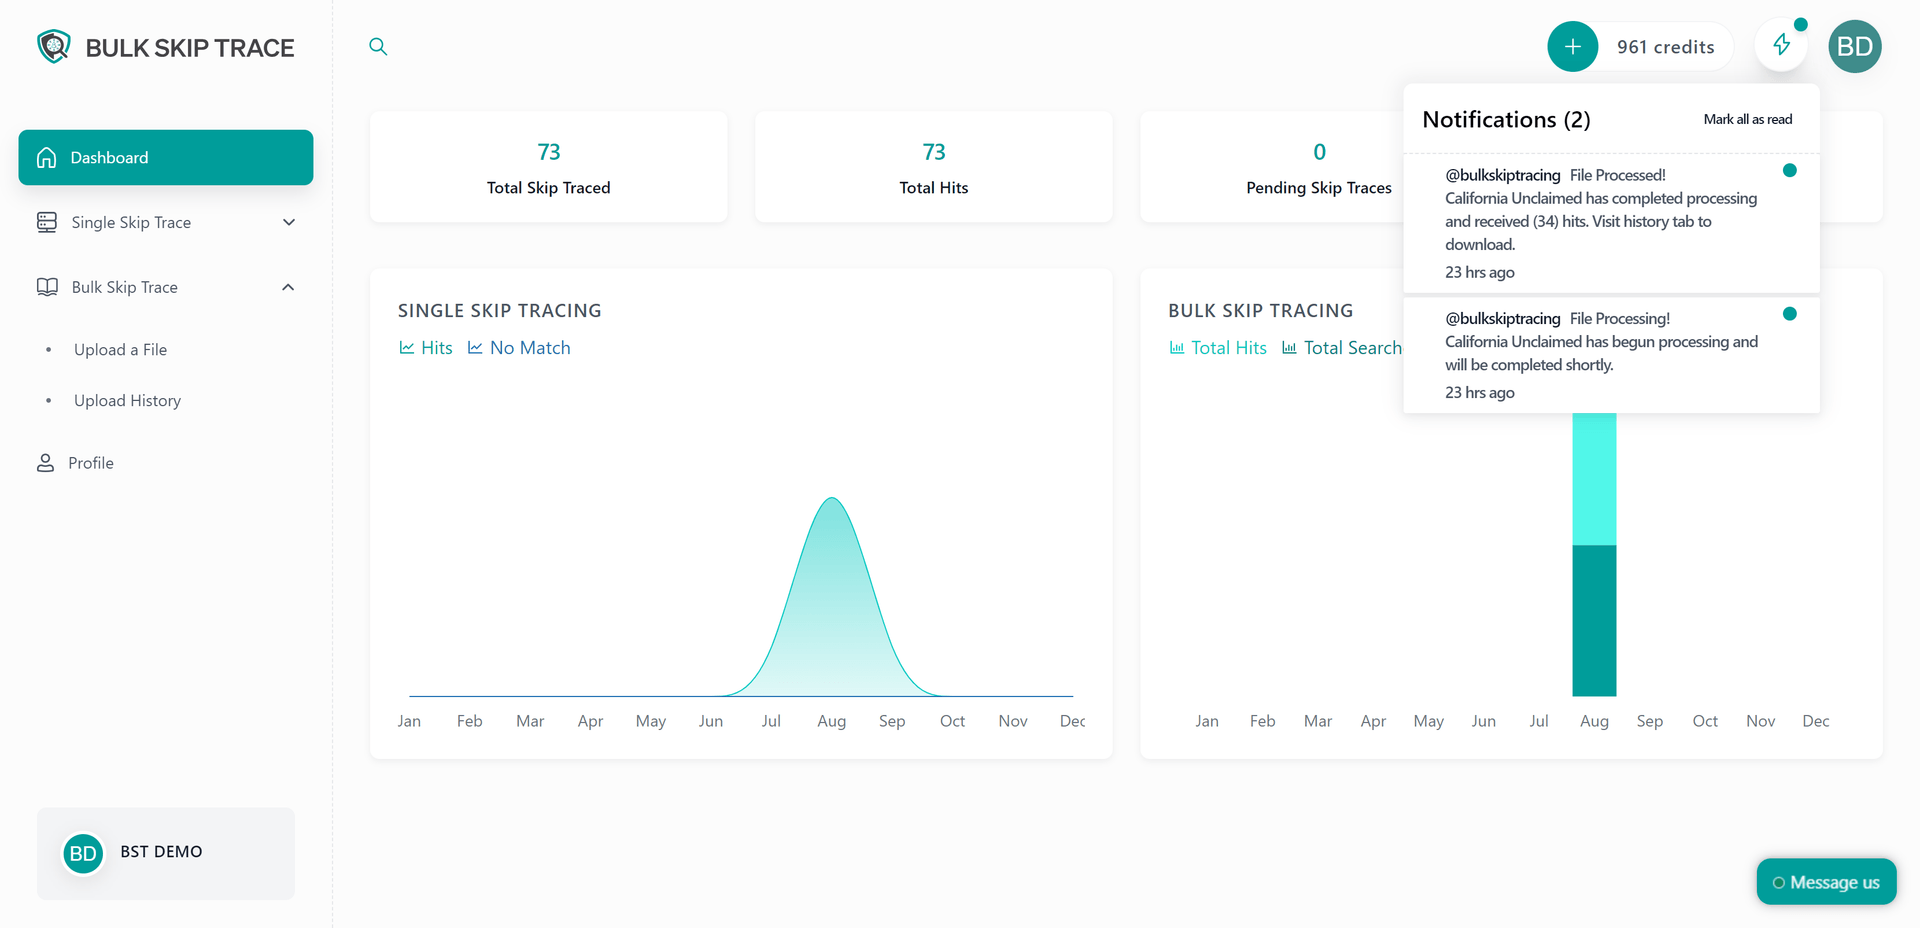This screenshot has width=1920, height=928.
Task: Click the plus icon to add credits
Action: (x=1572, y=46)
